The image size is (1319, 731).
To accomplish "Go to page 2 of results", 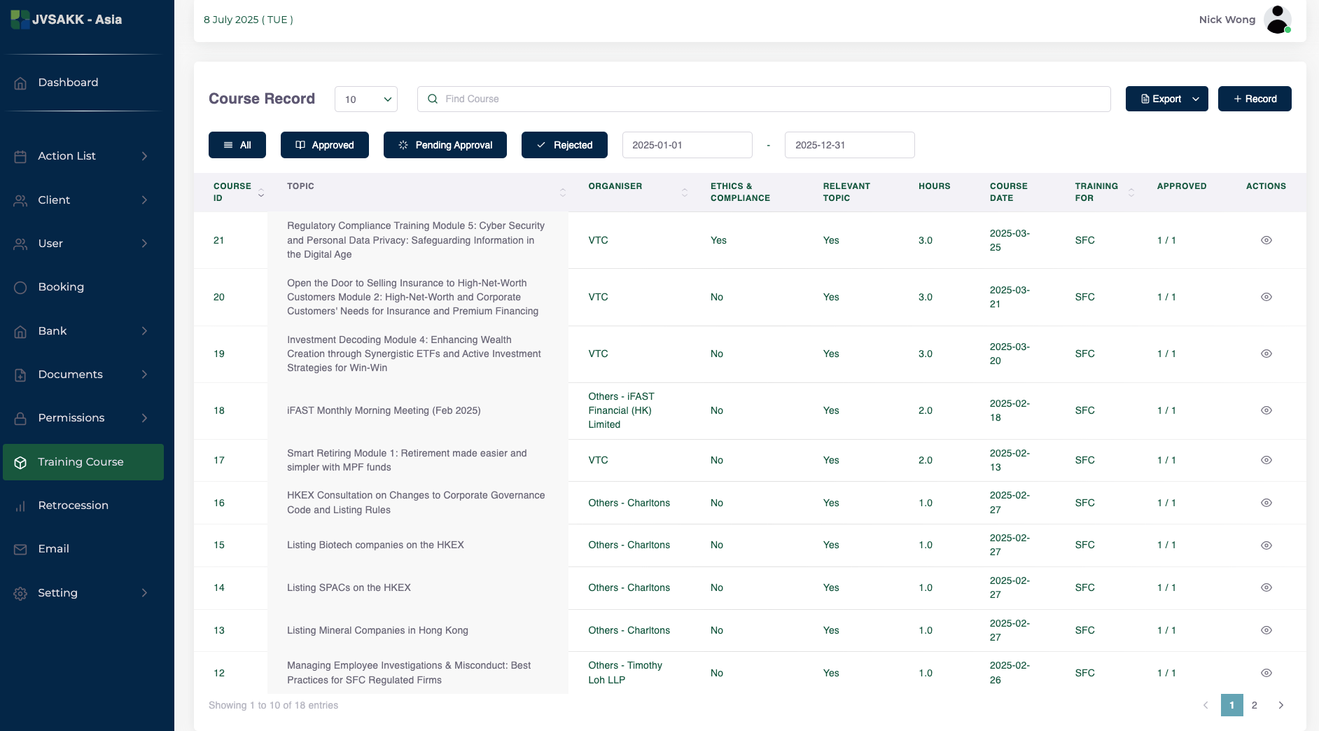I will pos(1254,705).
